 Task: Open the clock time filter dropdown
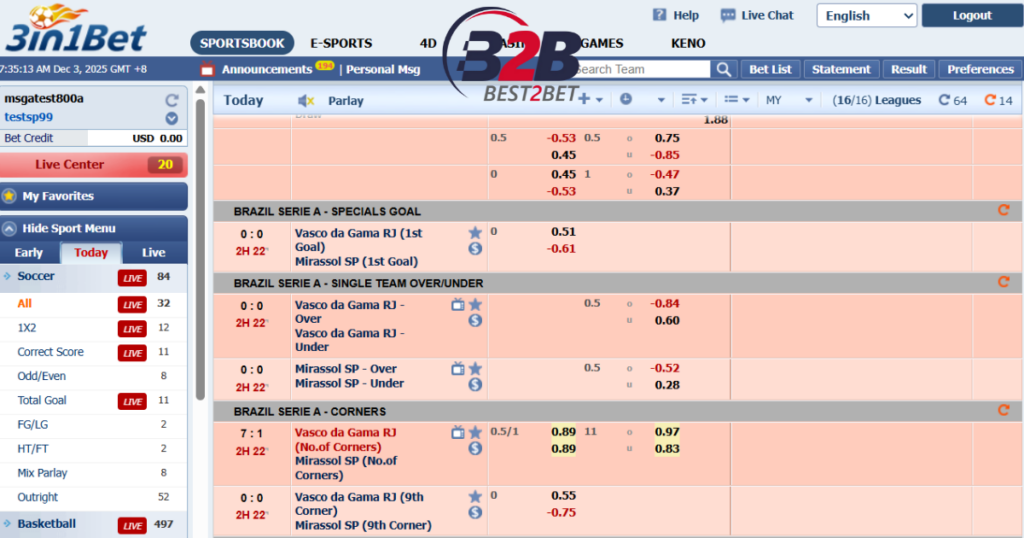click(x=643, y=99)
